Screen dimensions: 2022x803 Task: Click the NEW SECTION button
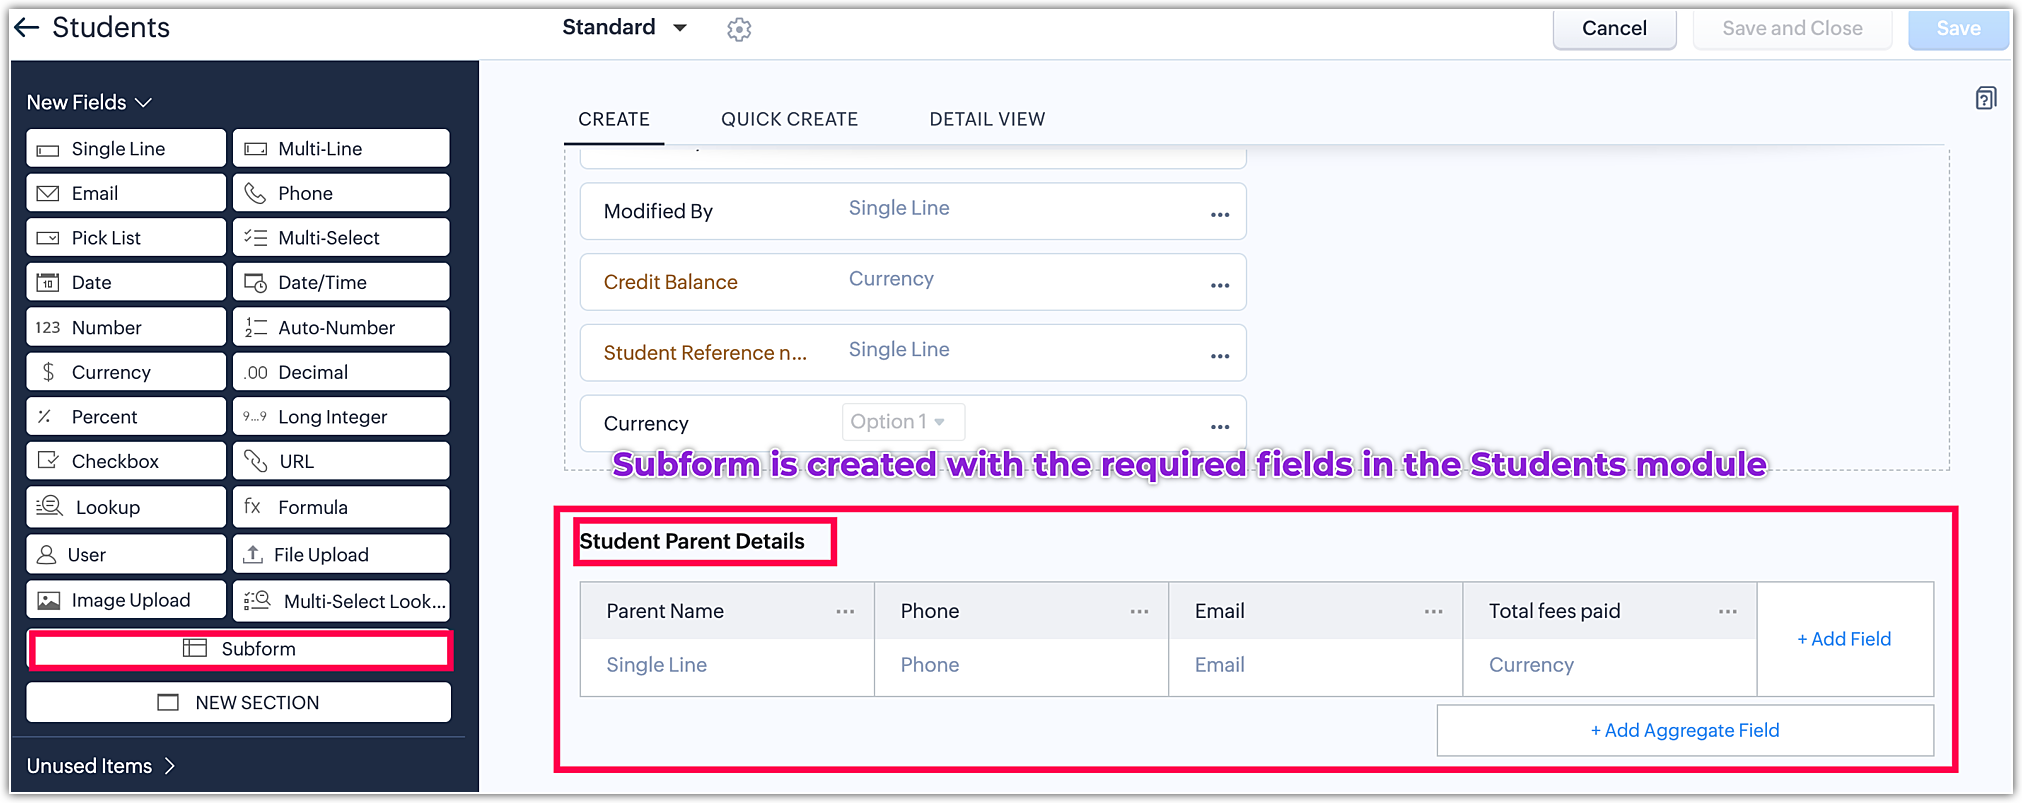click(239, 703)
